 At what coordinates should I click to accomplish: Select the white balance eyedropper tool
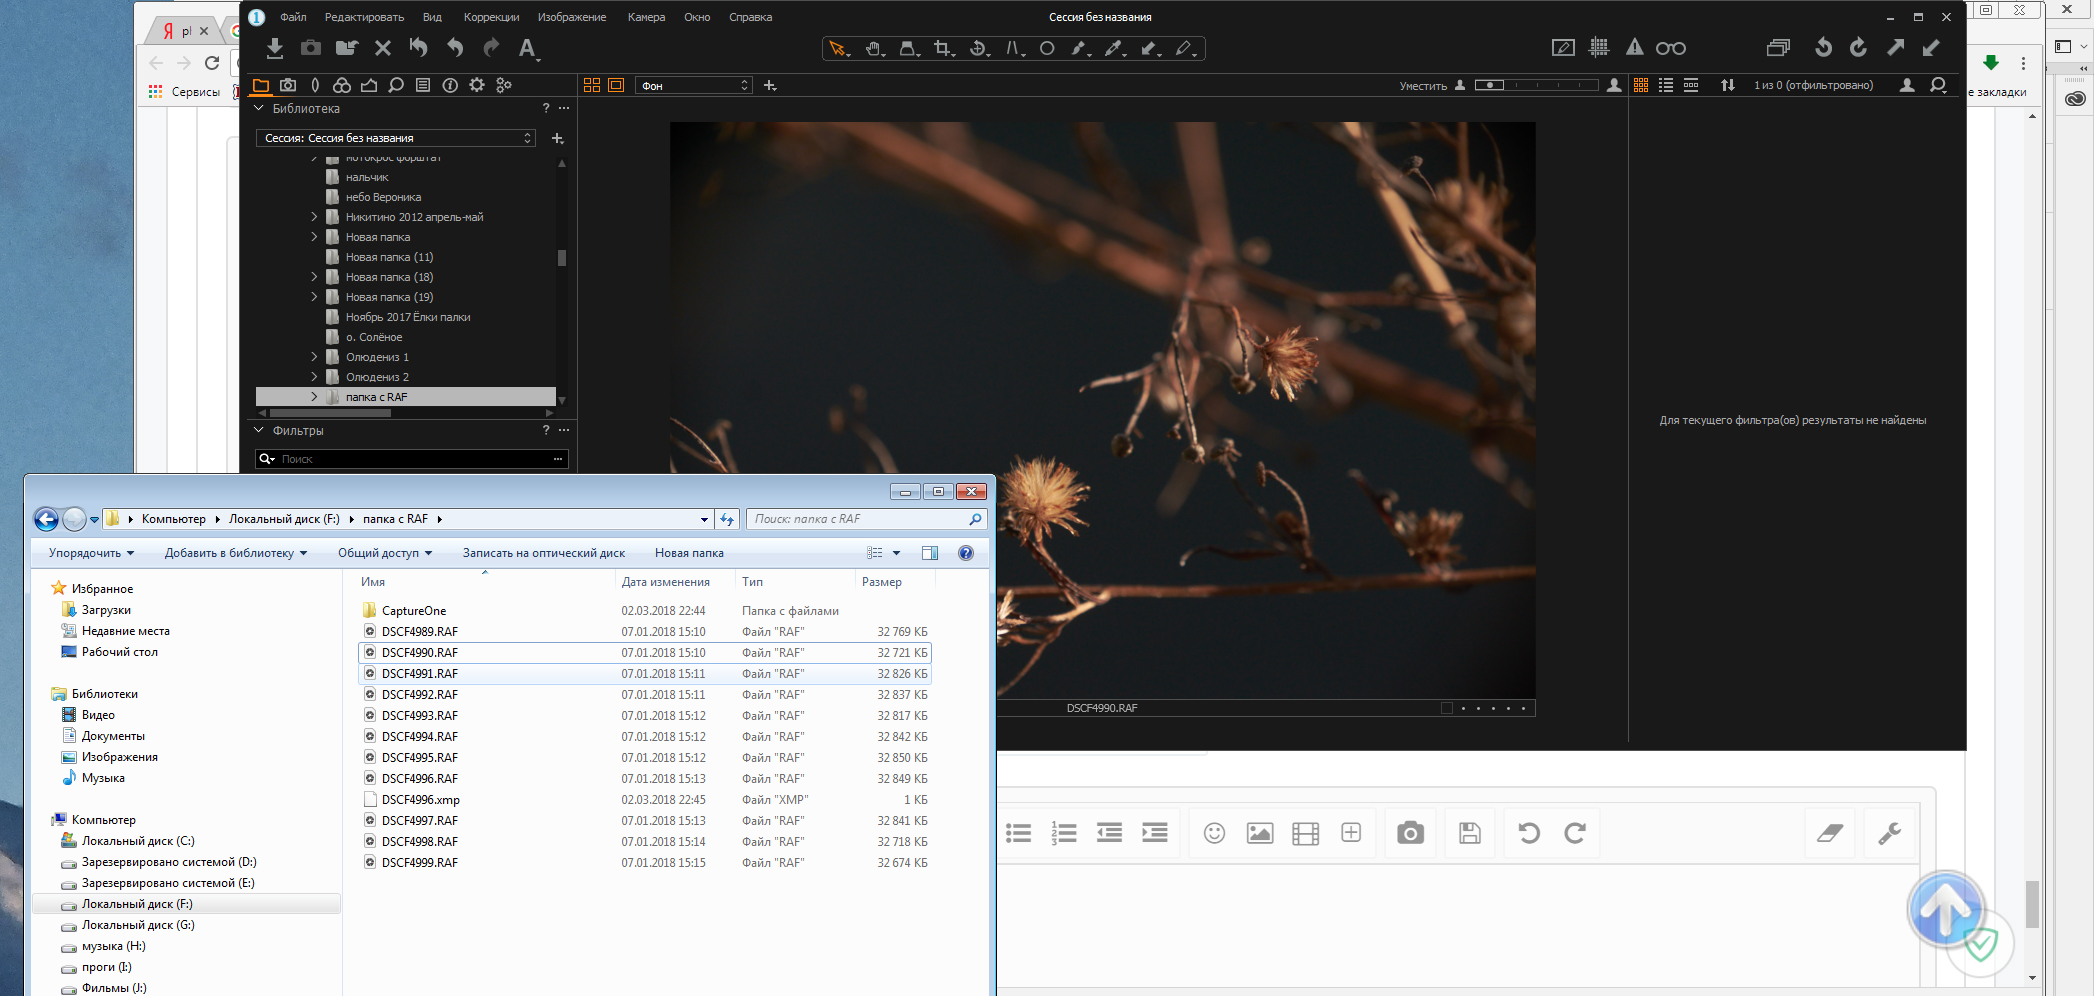coord(1114,48)
